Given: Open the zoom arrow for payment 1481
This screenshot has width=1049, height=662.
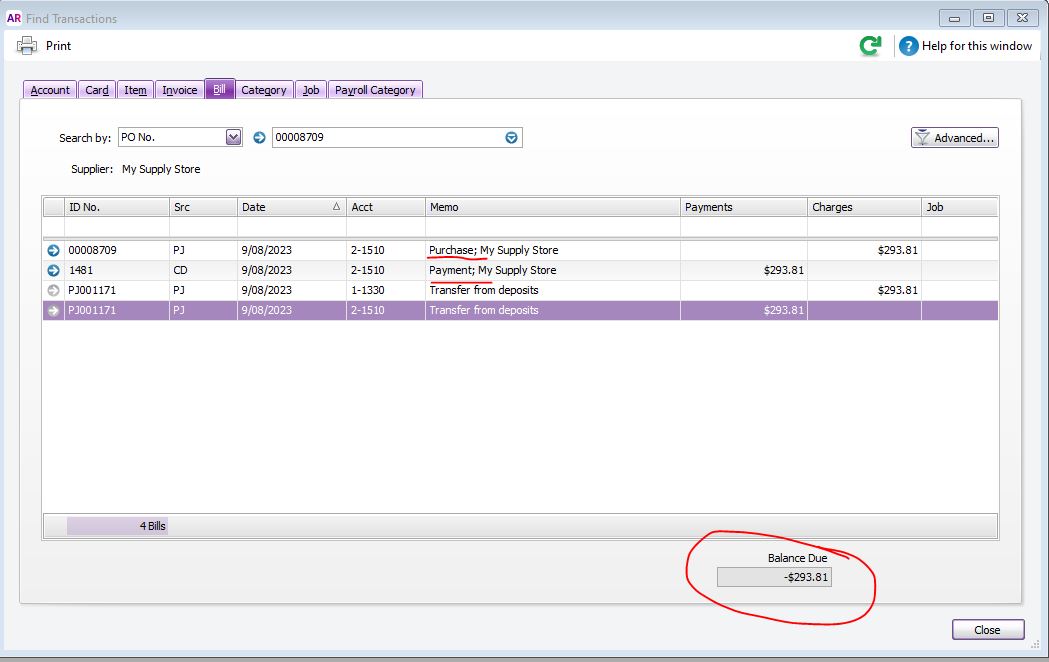Looking at the screenshot, I should coord(54,271).
